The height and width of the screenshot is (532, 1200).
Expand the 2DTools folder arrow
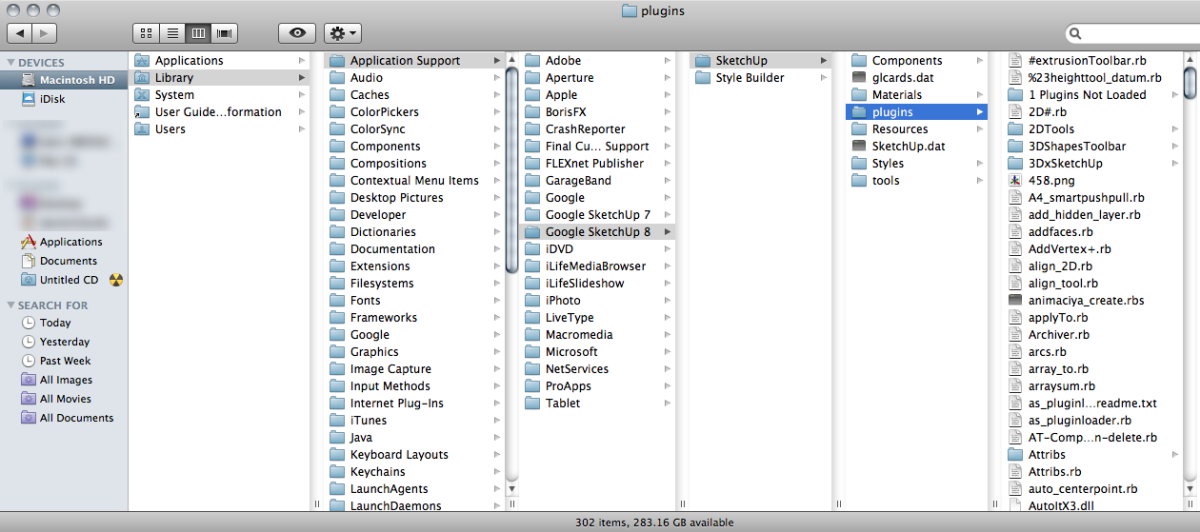pyautogui.click(x=1173, y=129)
